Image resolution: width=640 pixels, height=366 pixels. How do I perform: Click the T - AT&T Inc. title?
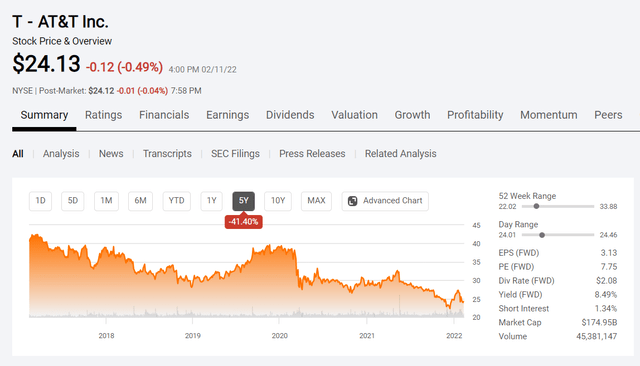coord(60,22)
